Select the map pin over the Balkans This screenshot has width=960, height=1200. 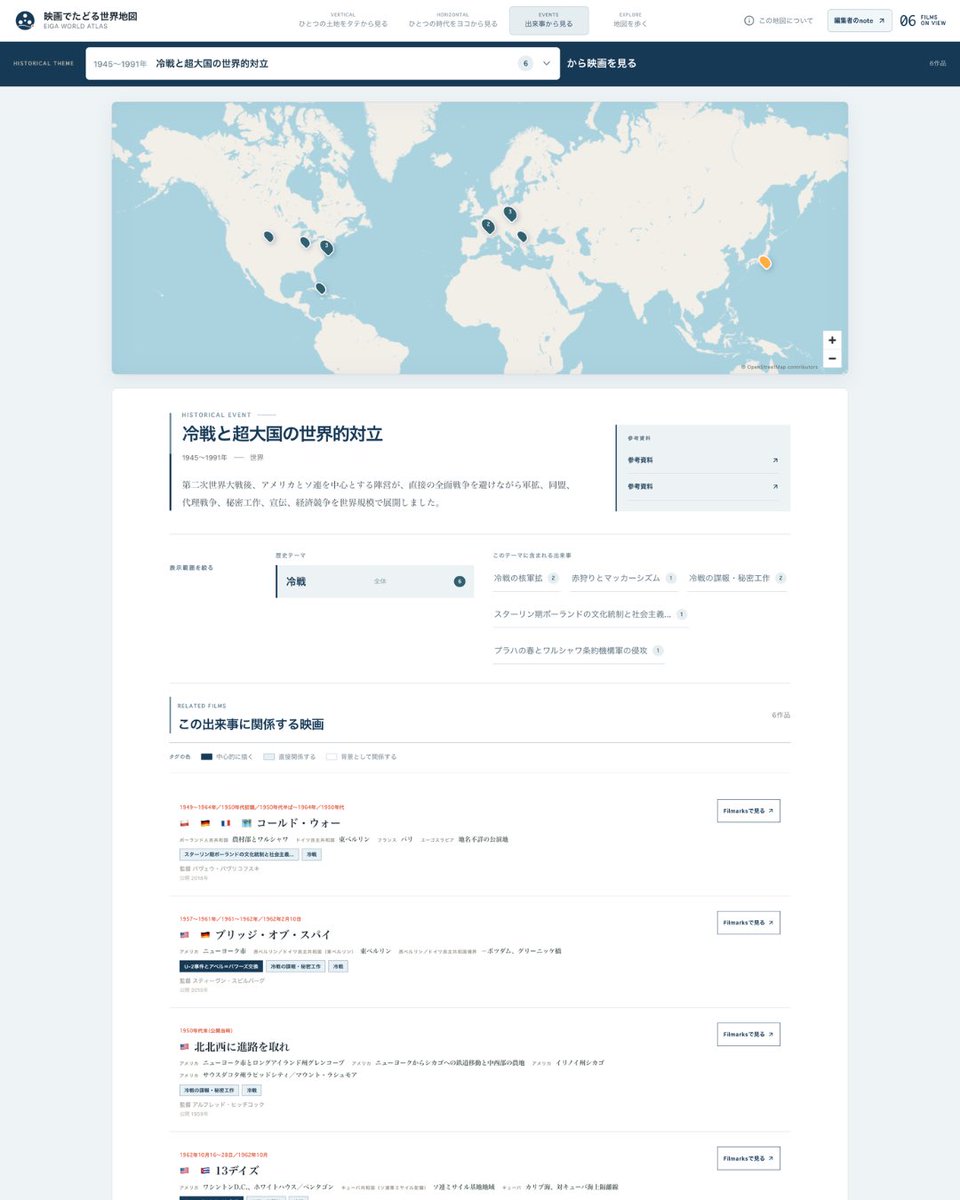click(521, 237)
